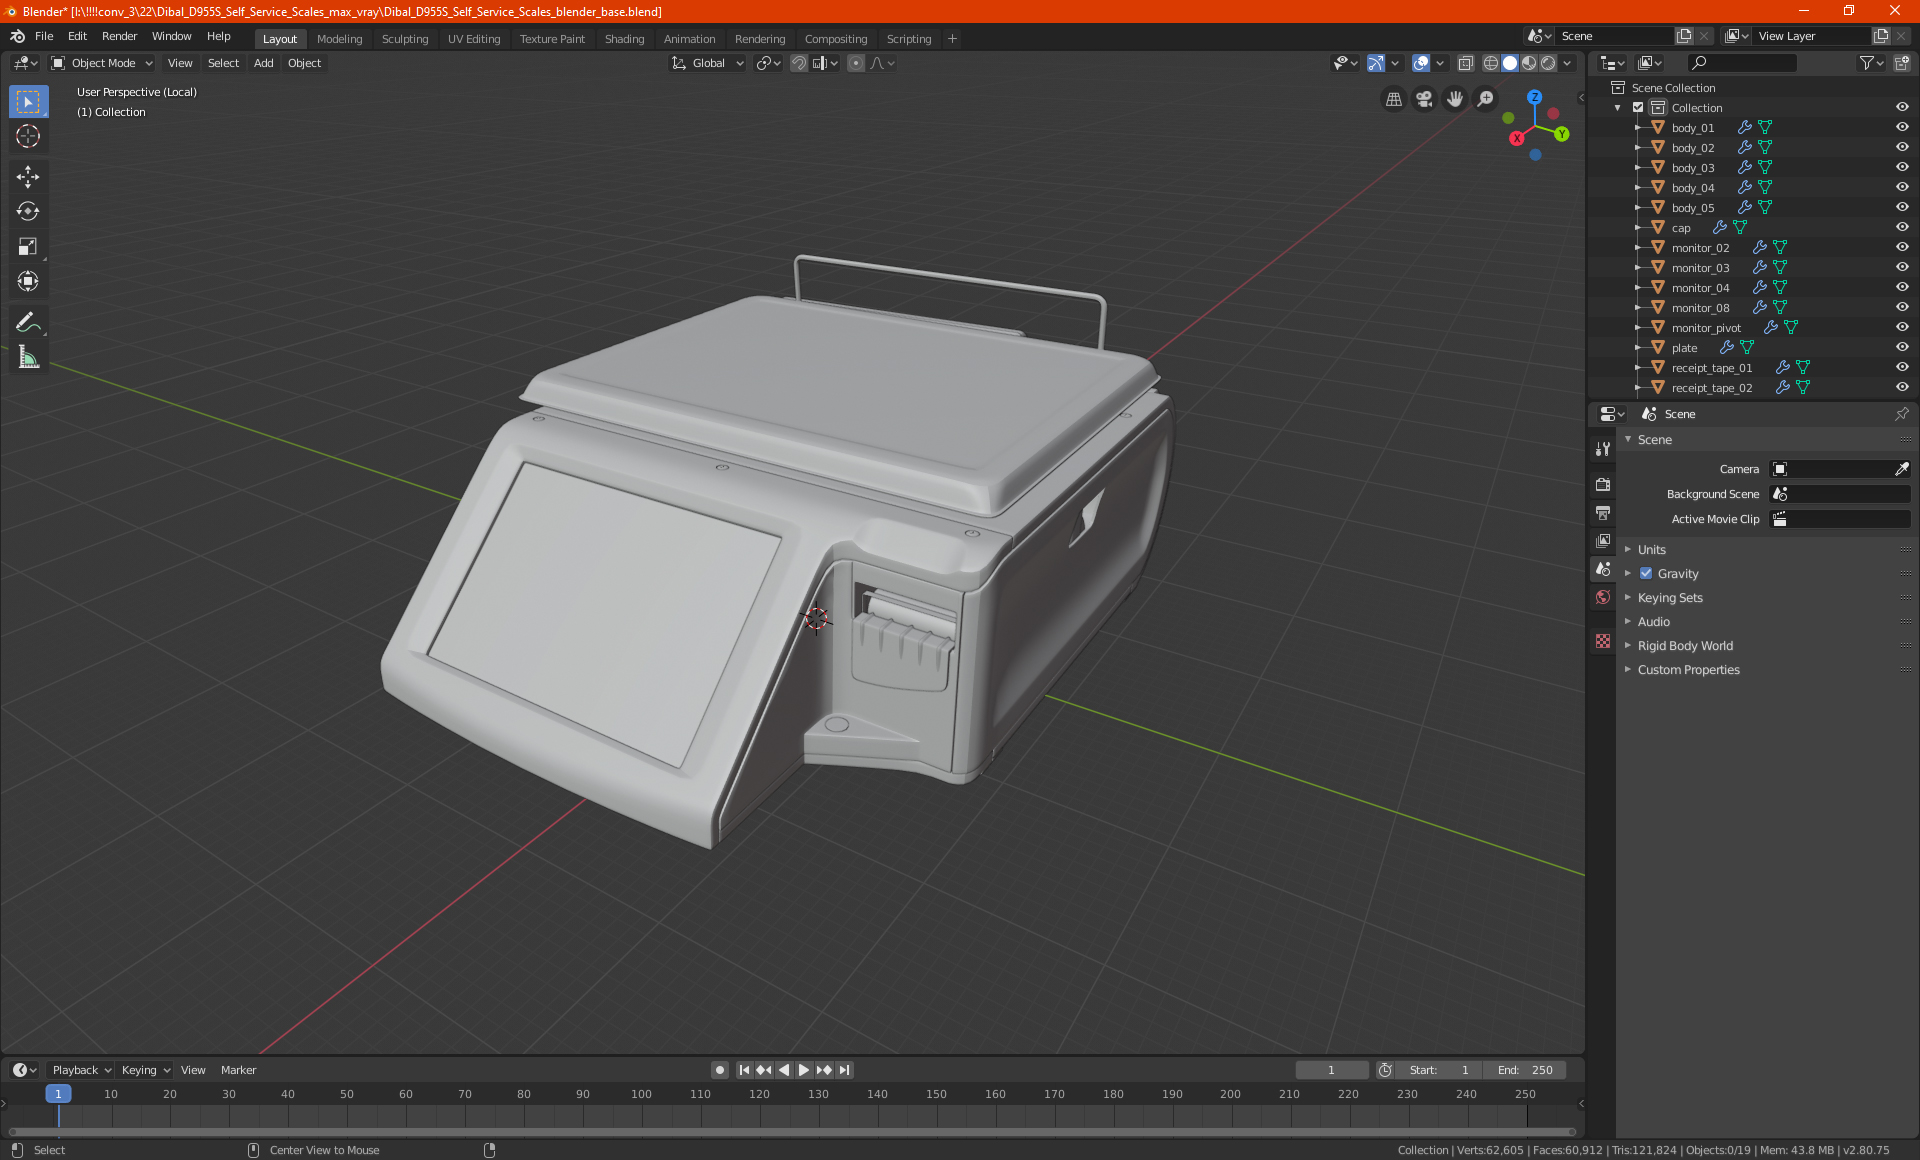
Task: Hide body_03 with its eye icon
Action: (1901, 167)
